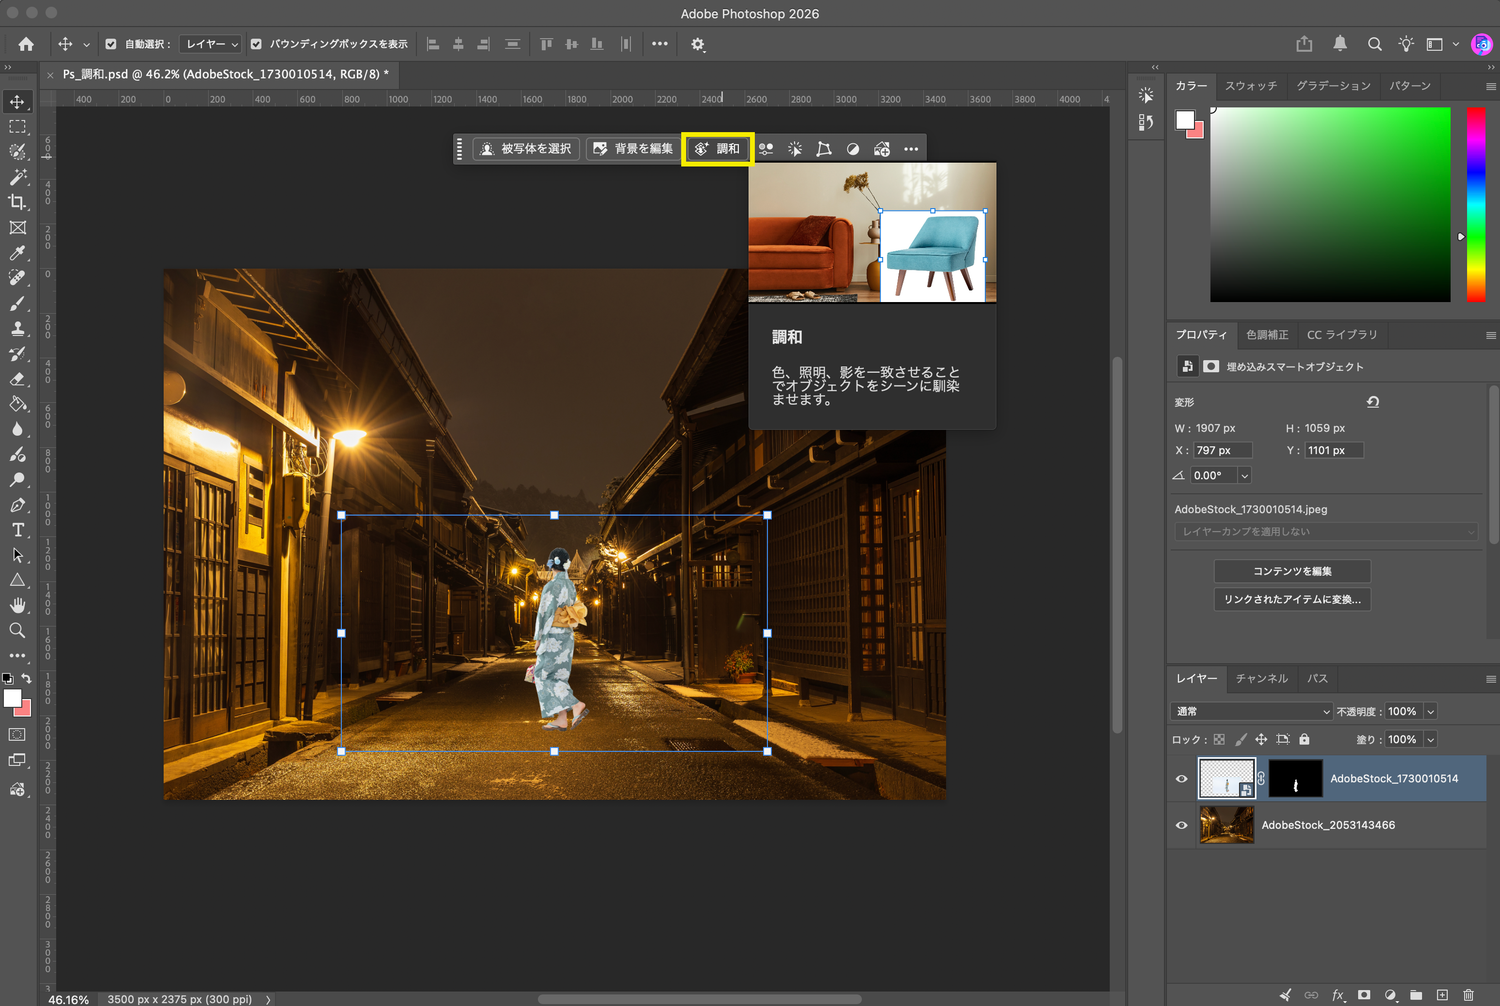Select the Pen tool
This screenshot has height=1006, width=1500.
click(x=18, y=505)
